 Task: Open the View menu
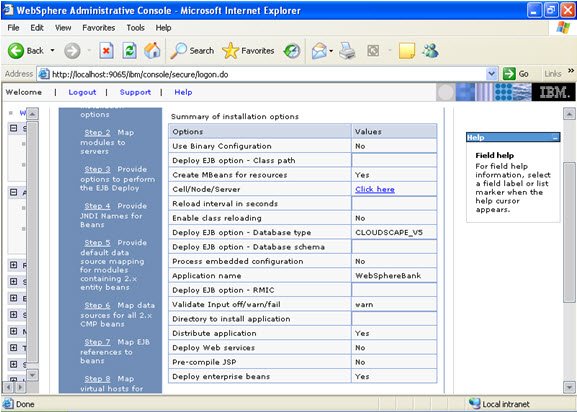[63, 28]
